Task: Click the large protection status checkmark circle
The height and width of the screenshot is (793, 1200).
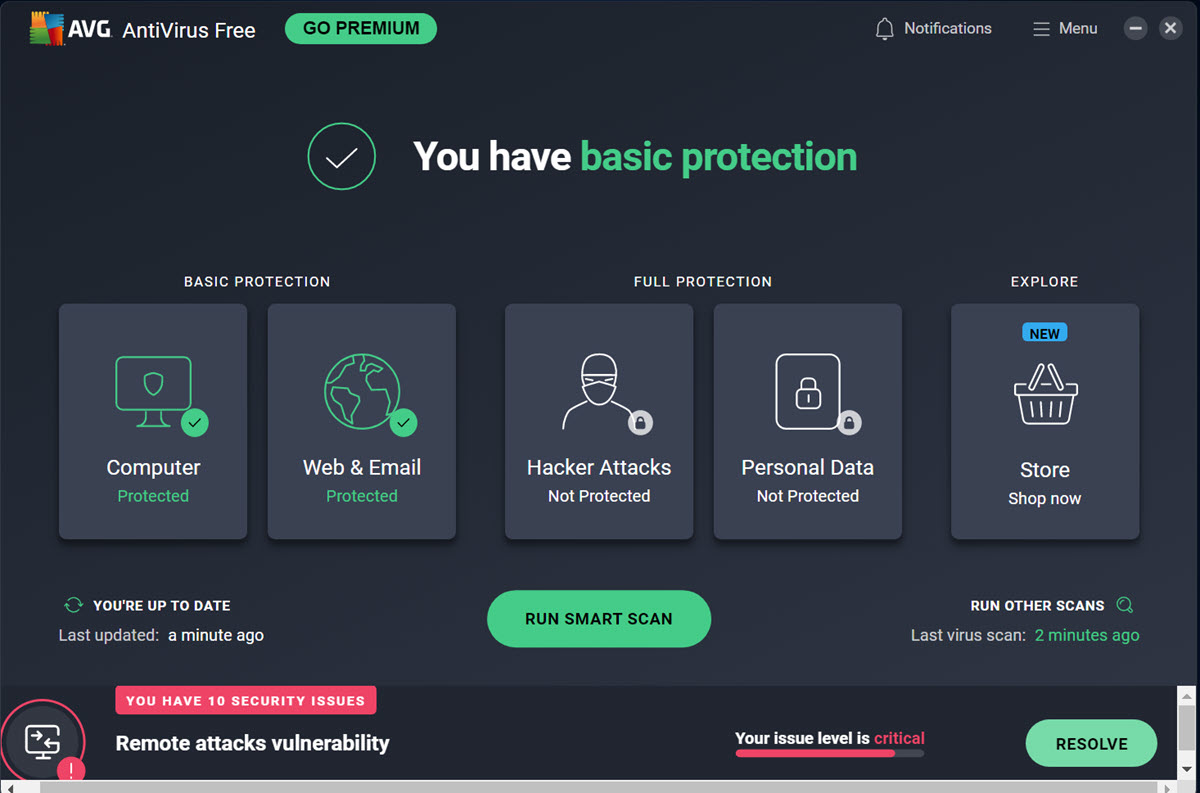Action: 341,156
